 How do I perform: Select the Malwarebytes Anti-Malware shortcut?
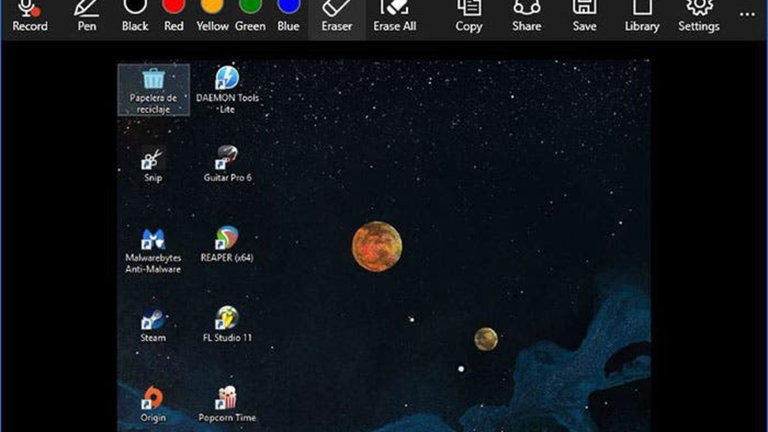tap(153, 251)
